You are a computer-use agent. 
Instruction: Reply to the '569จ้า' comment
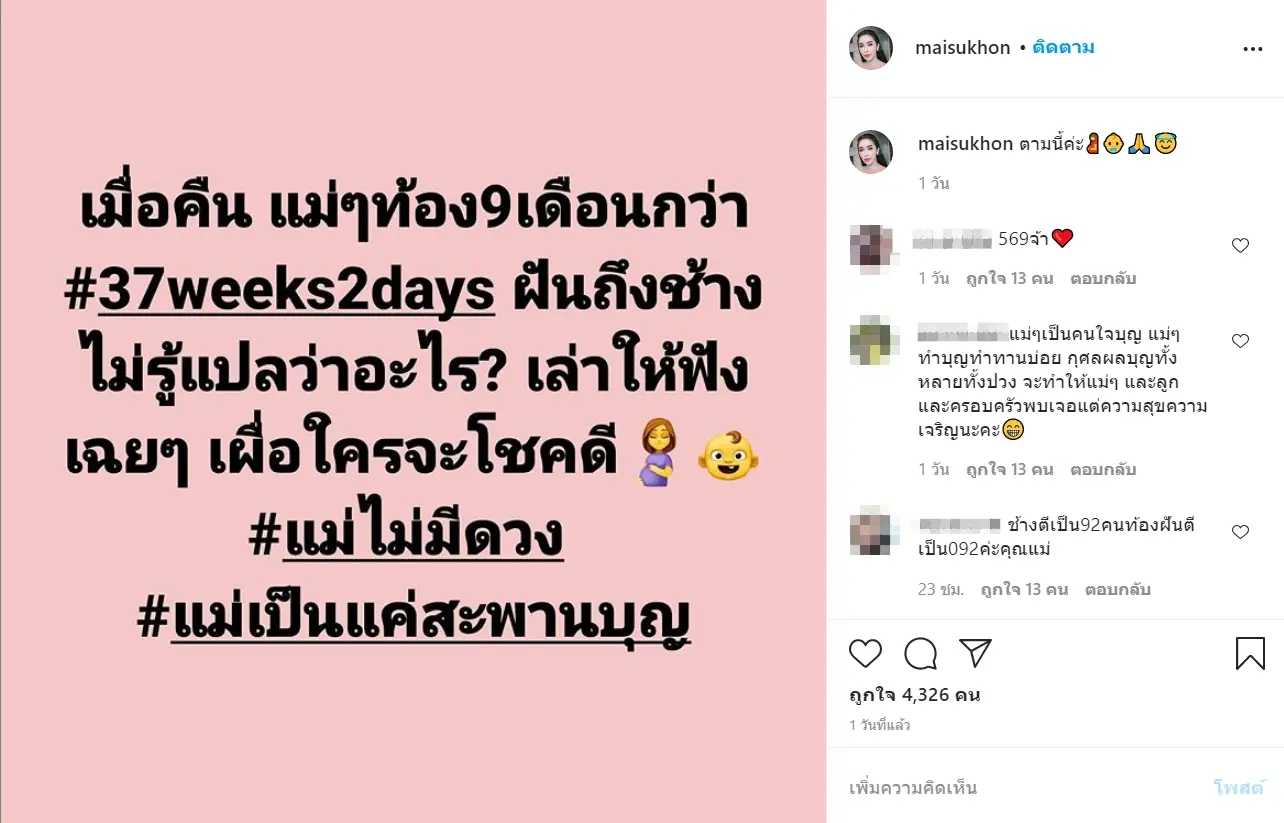[x=1103, y=279]
